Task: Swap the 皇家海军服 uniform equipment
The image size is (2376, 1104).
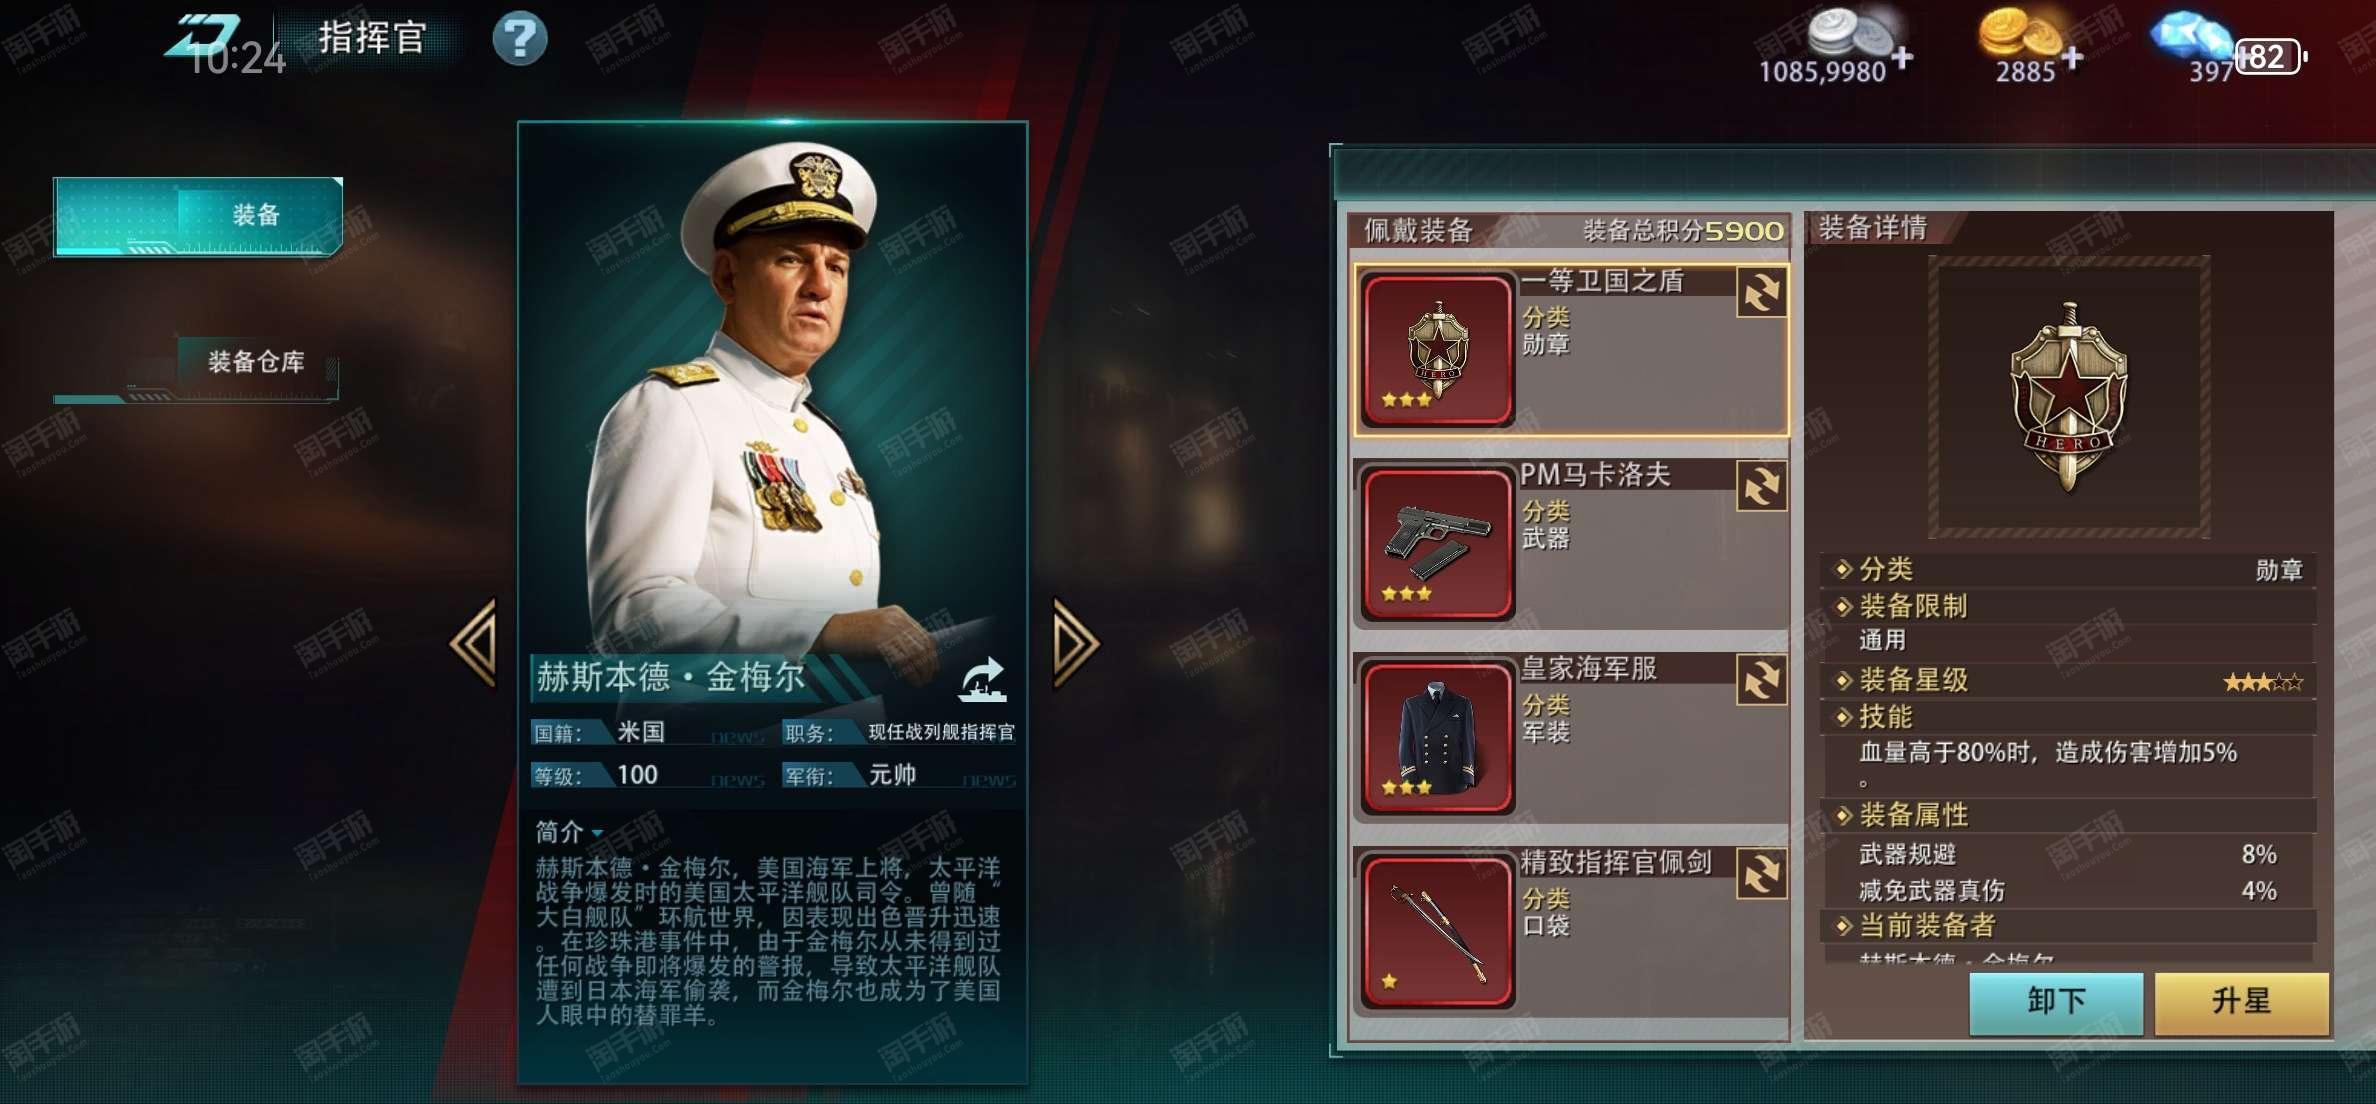Action: pos(1761,681)
